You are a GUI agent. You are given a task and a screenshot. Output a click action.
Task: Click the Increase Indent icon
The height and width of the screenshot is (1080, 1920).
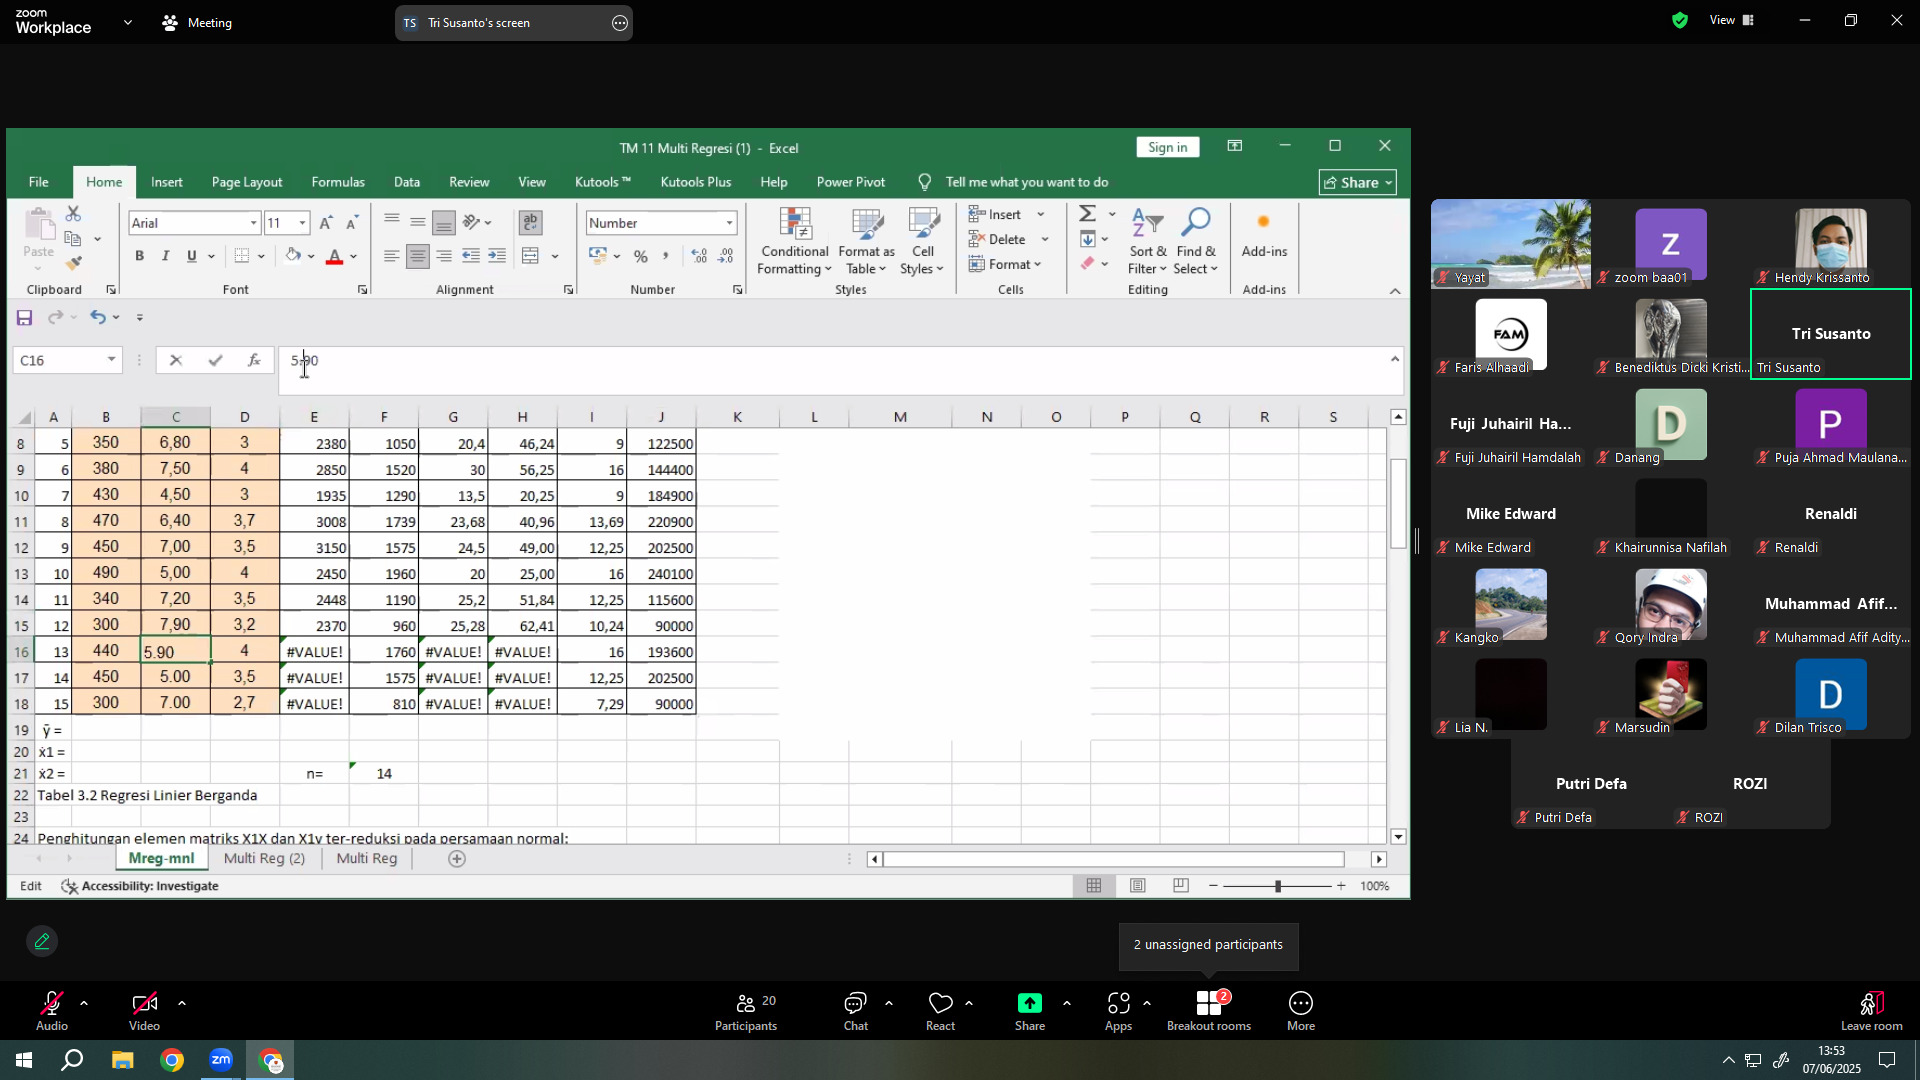tap(497, 256)
